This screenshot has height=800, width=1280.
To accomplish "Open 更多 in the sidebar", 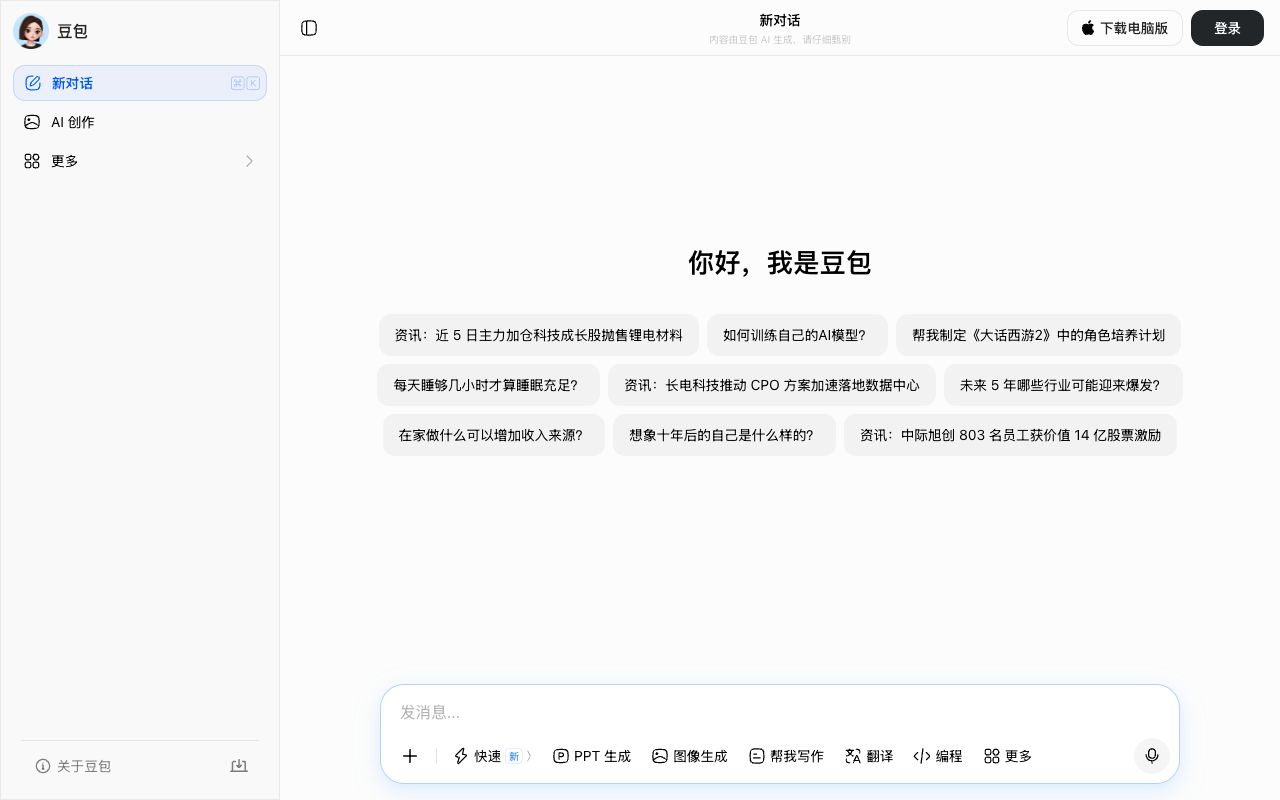I will (x=140, y=161).
